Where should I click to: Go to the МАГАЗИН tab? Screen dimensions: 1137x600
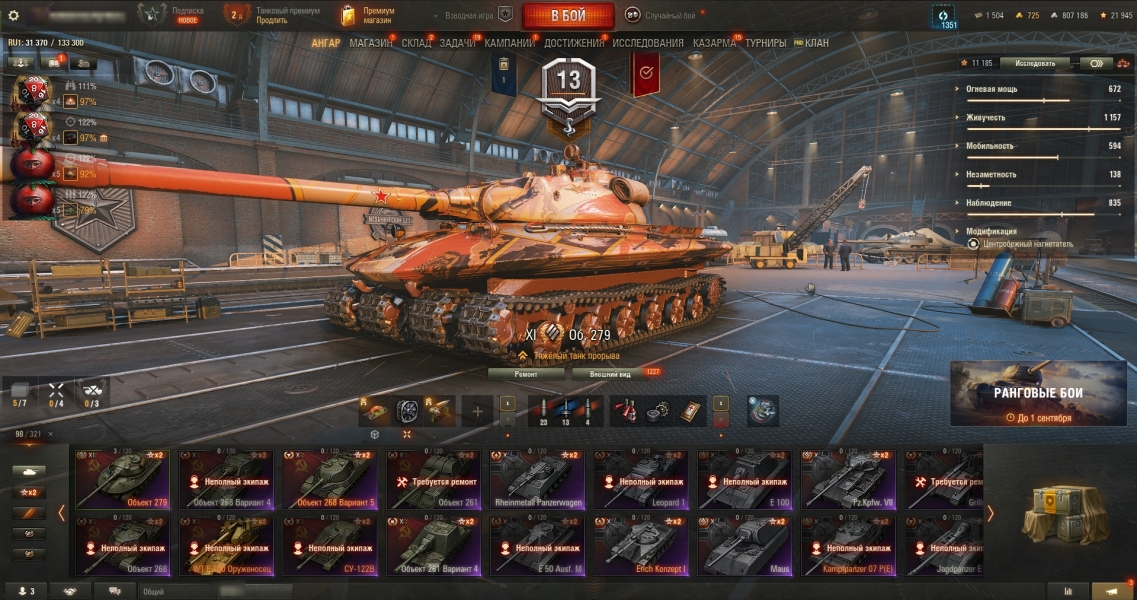[370, 44]
